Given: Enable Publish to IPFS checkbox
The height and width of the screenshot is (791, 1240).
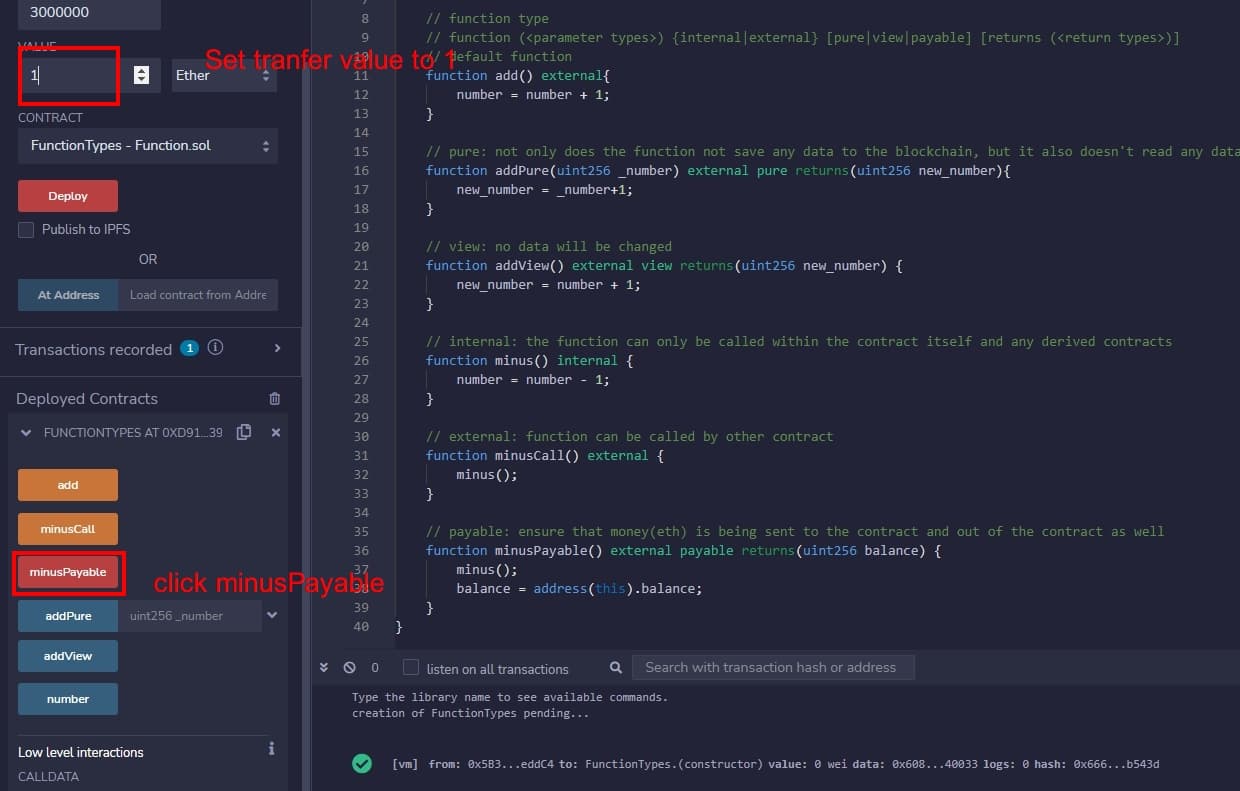Looking at the screenshot, I should click(x=26, y=229).
